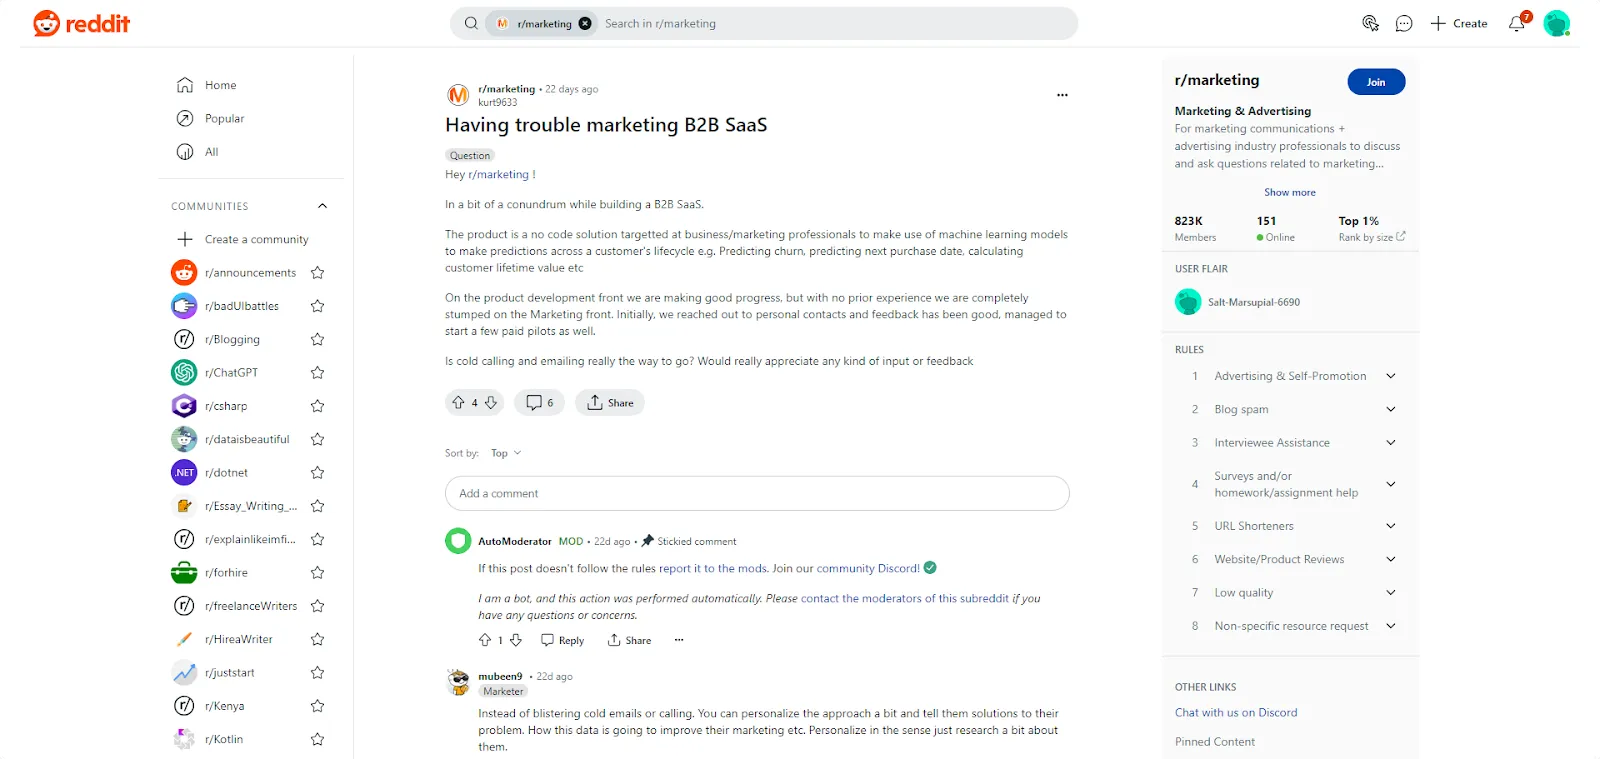Favorite r/forhire with the star

tap(317, 572)
